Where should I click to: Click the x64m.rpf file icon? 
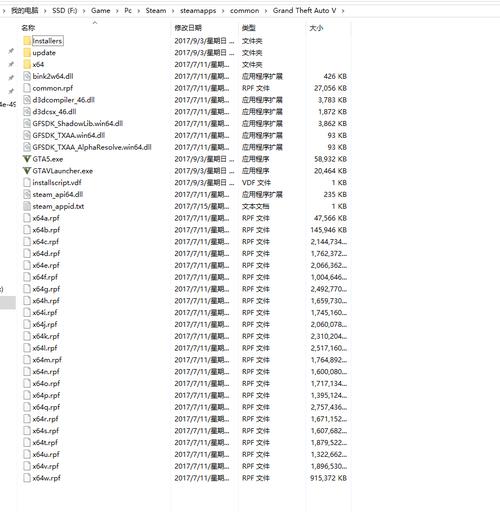pyautogui.click(x=27, y=360)
